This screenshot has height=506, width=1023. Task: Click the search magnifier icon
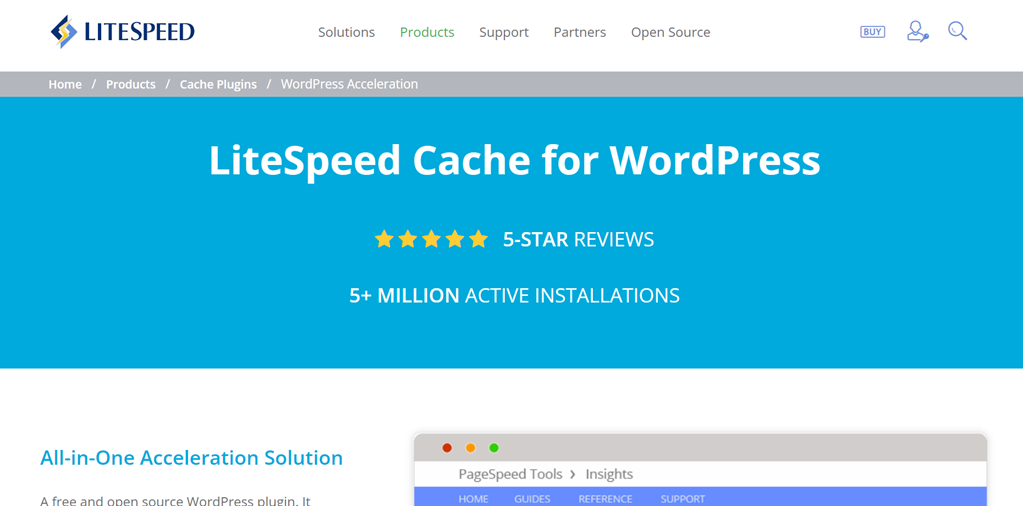[957, 32]
